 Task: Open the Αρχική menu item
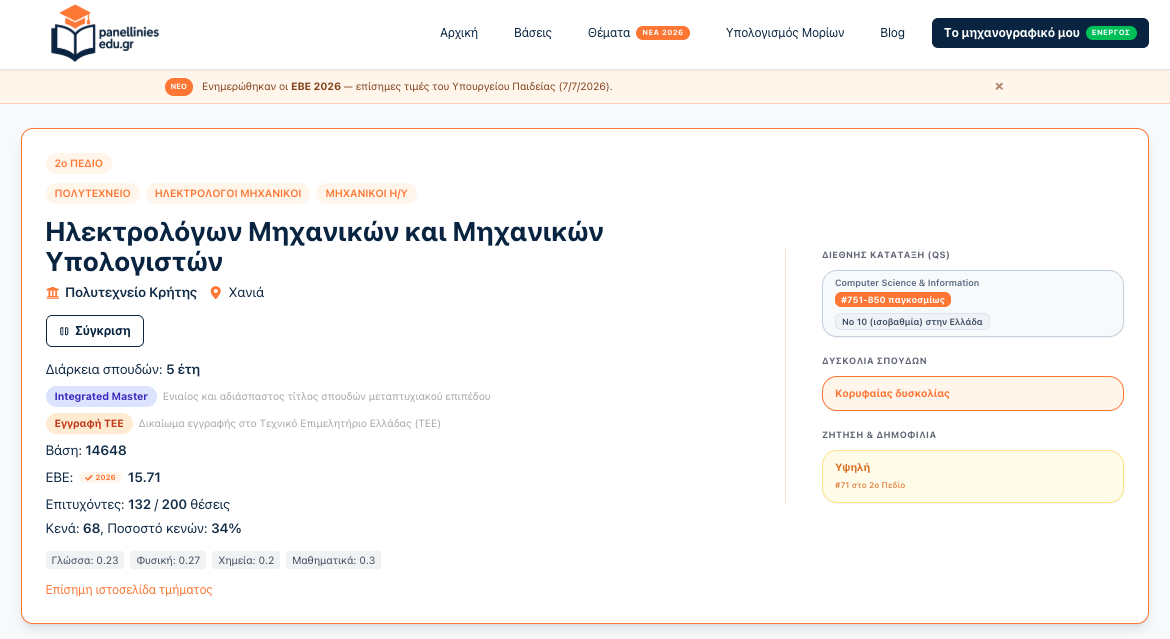(459, 33)
